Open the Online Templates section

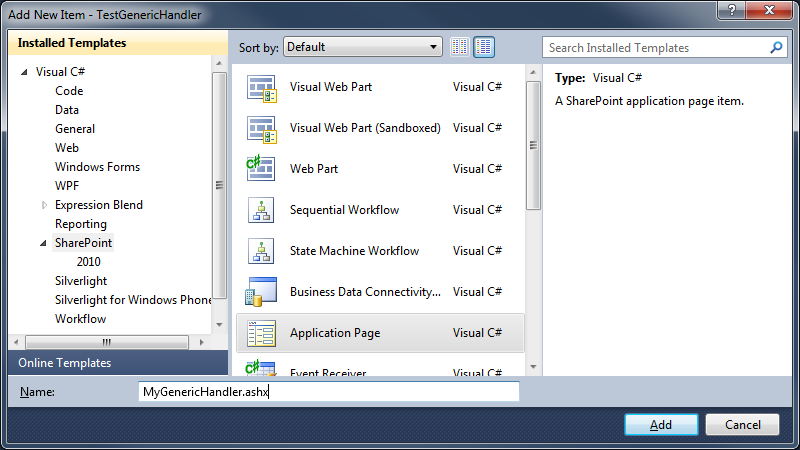tap(118, 363)
